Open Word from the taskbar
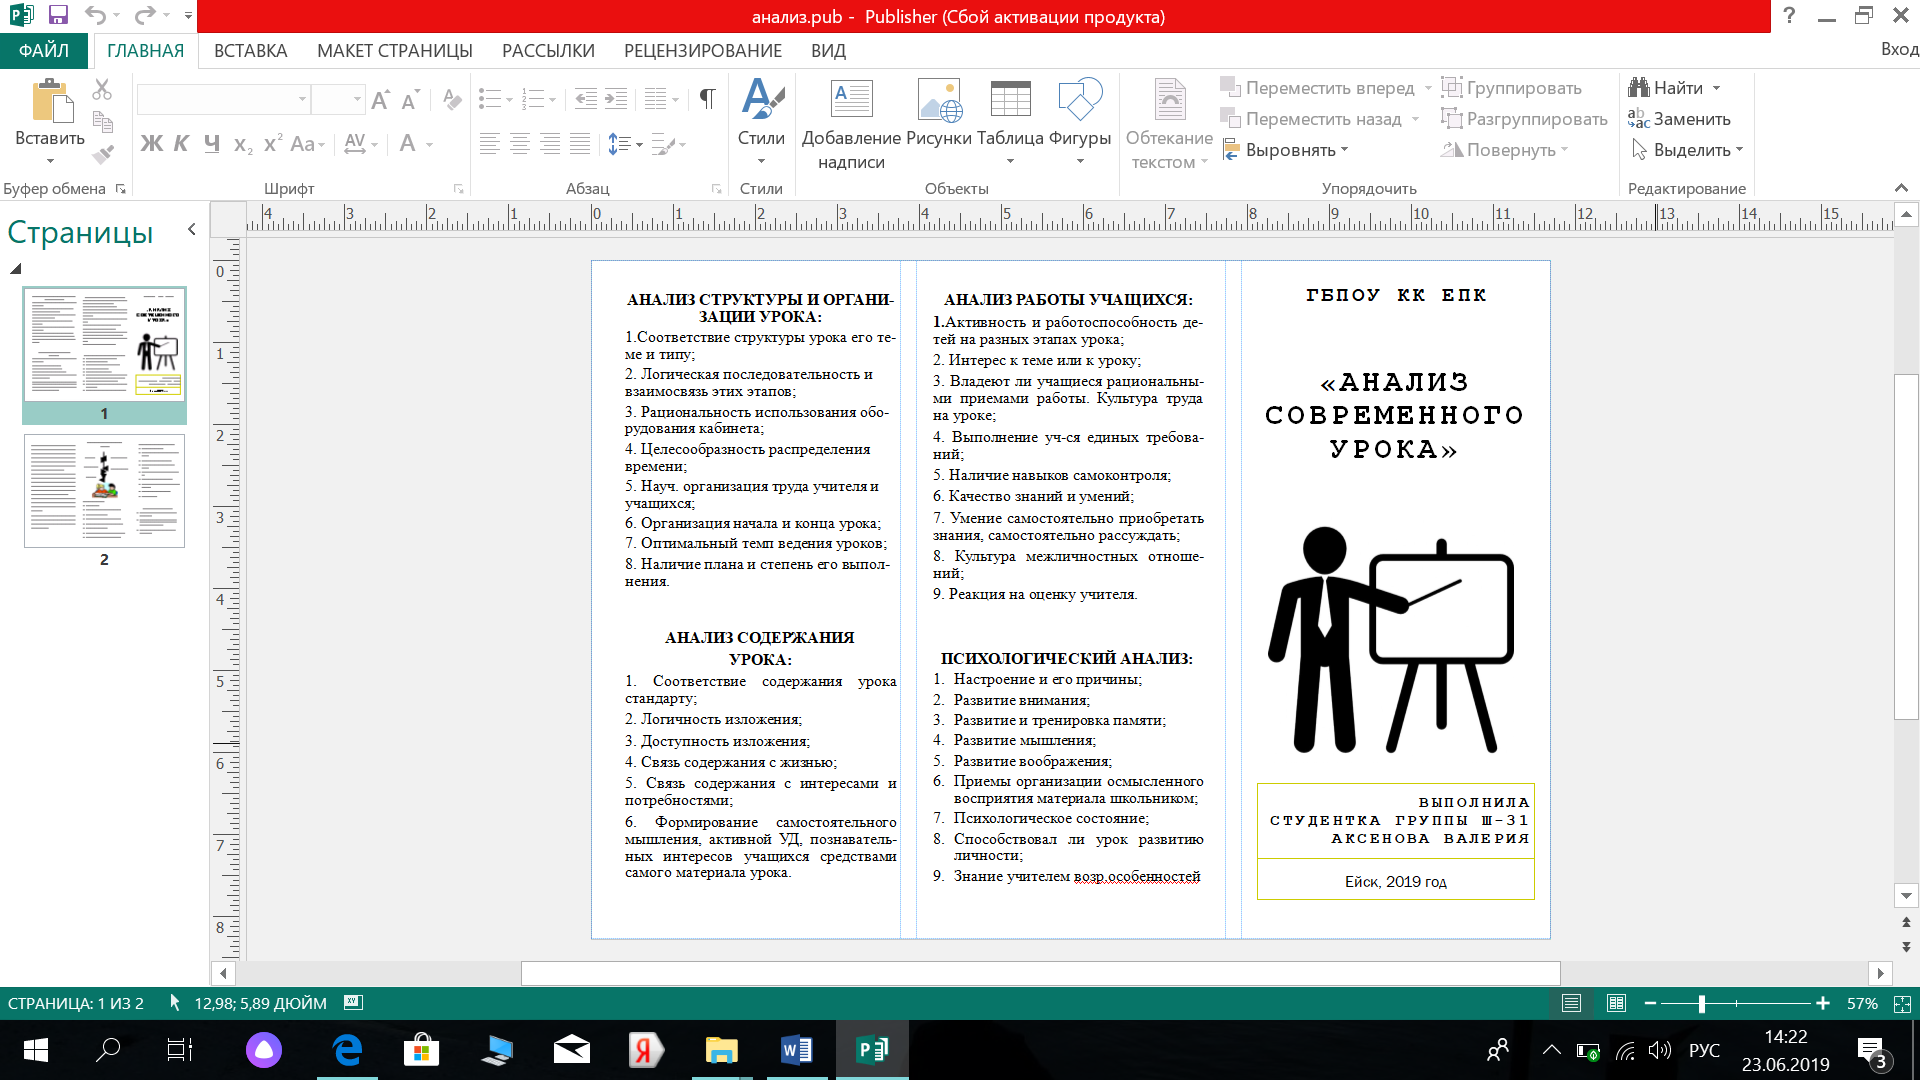 (796, 1050)
